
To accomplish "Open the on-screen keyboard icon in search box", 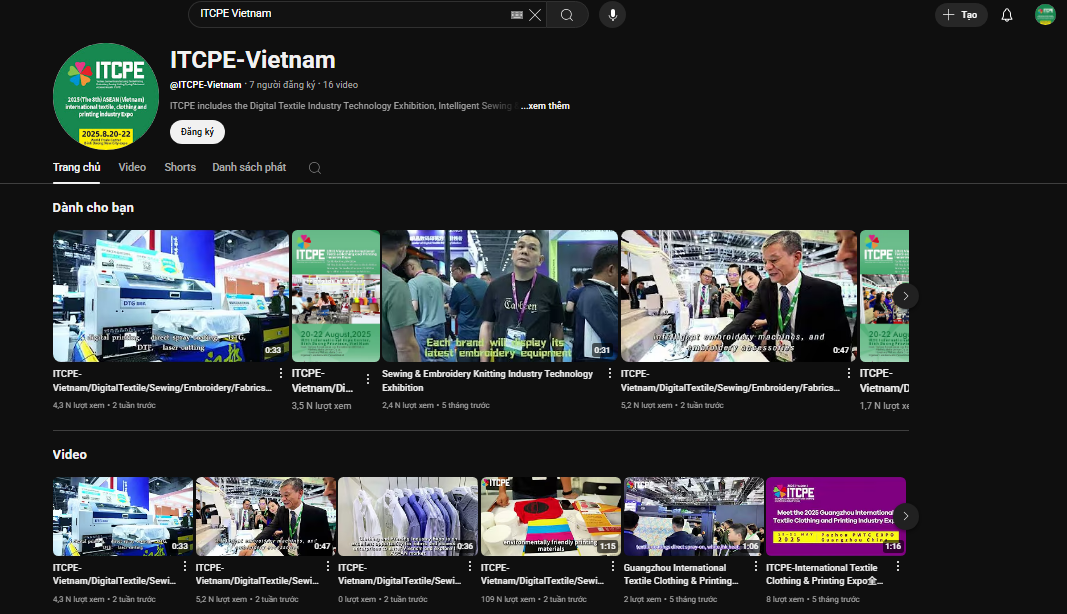I will click(x=516, y=15).
